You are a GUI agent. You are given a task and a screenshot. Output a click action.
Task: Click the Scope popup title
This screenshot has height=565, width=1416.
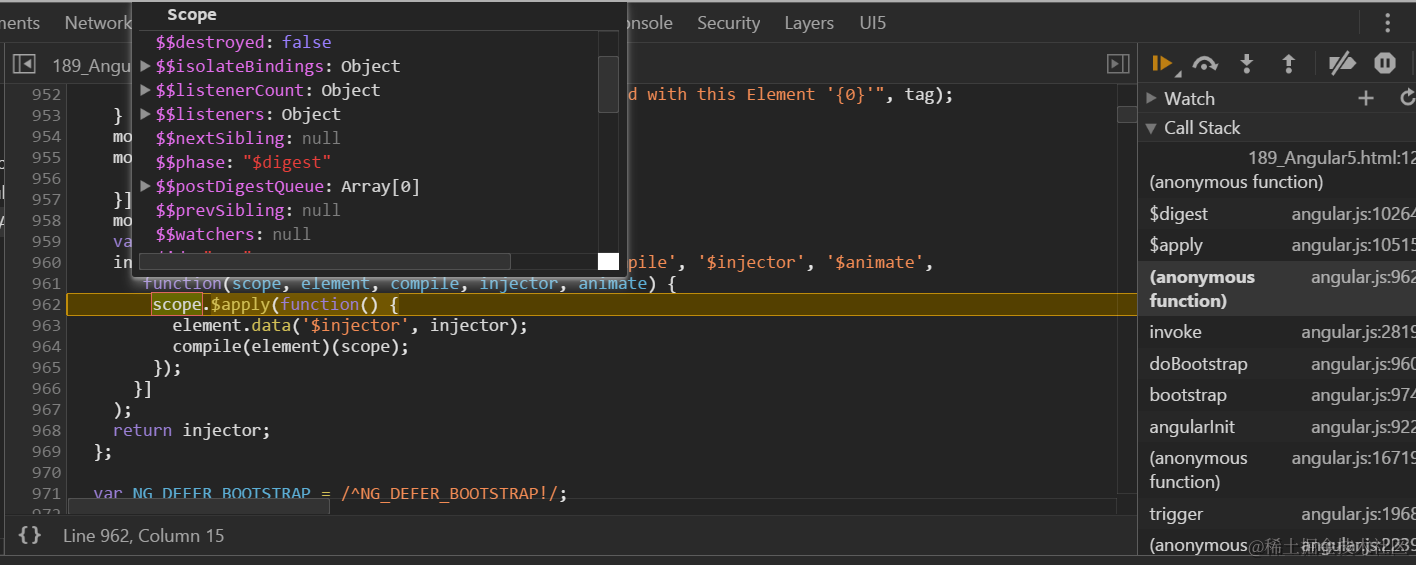click(x=192, y=15)
